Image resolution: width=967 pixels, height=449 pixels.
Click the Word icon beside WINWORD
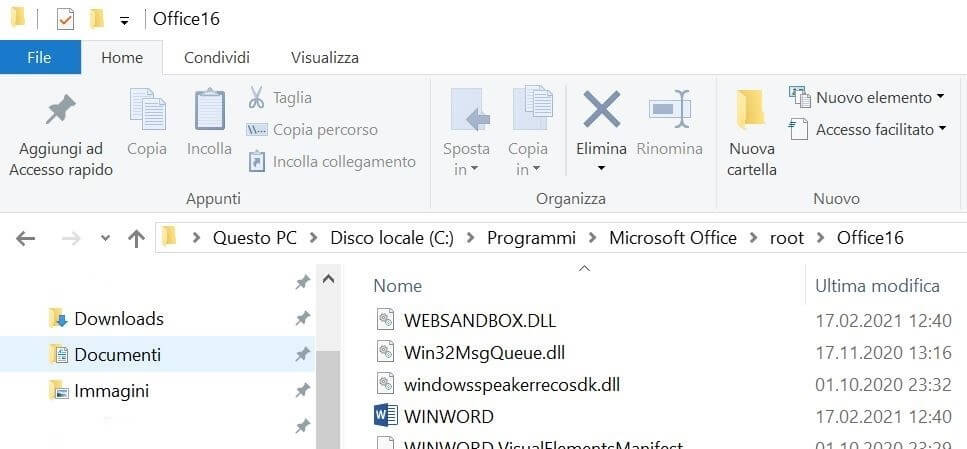(x=385, y=416)
